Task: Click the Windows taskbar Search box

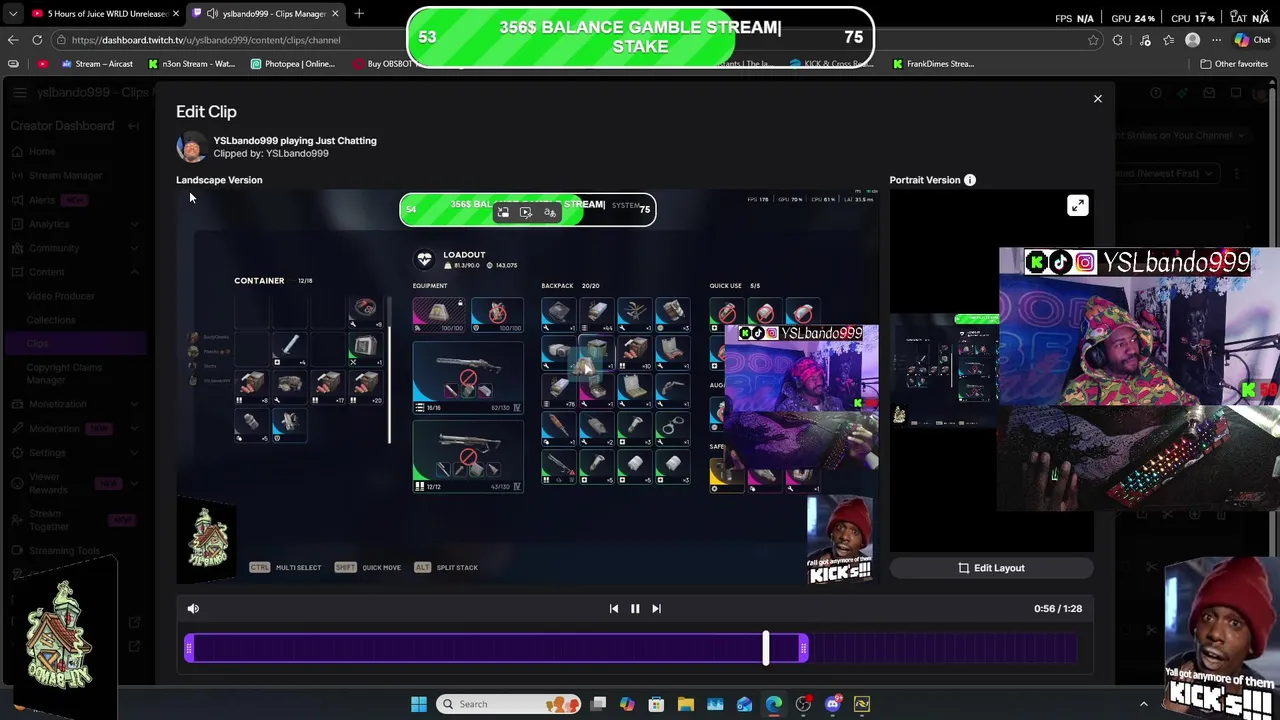Action: click(509, 704)
